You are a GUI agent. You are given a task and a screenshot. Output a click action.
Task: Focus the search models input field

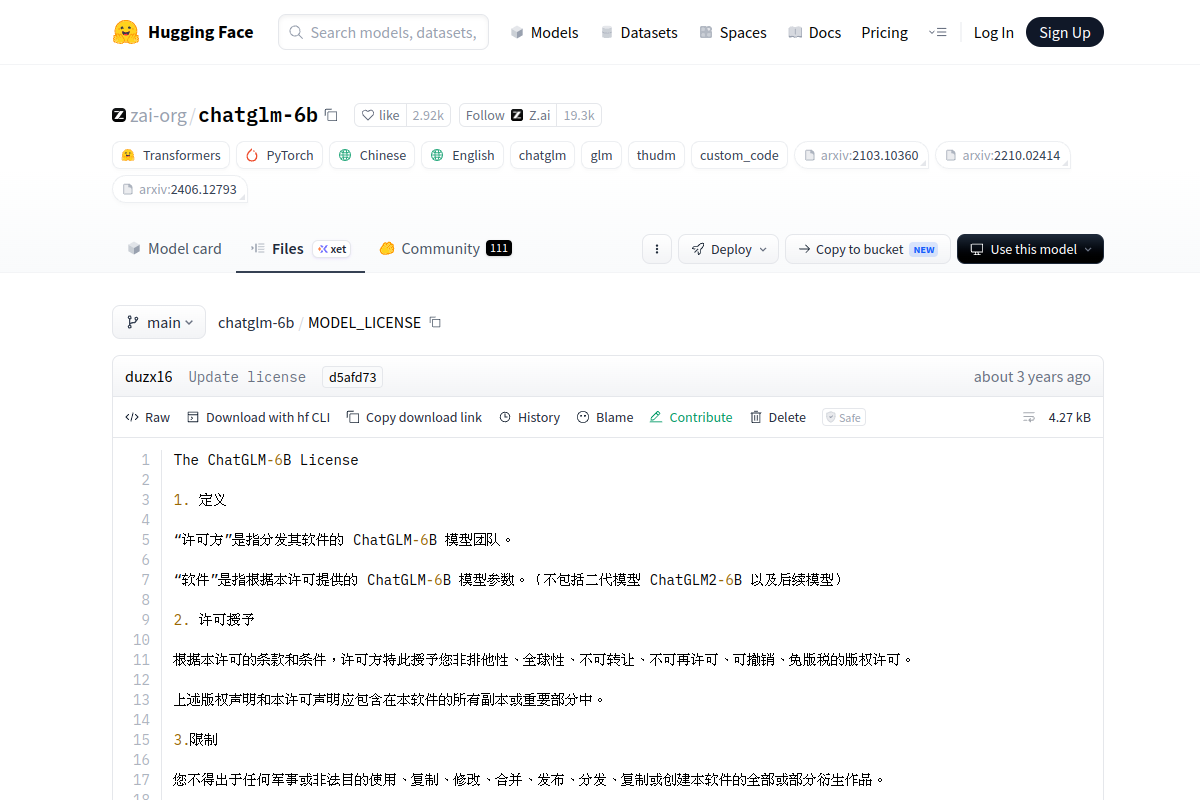pos(383,32)
